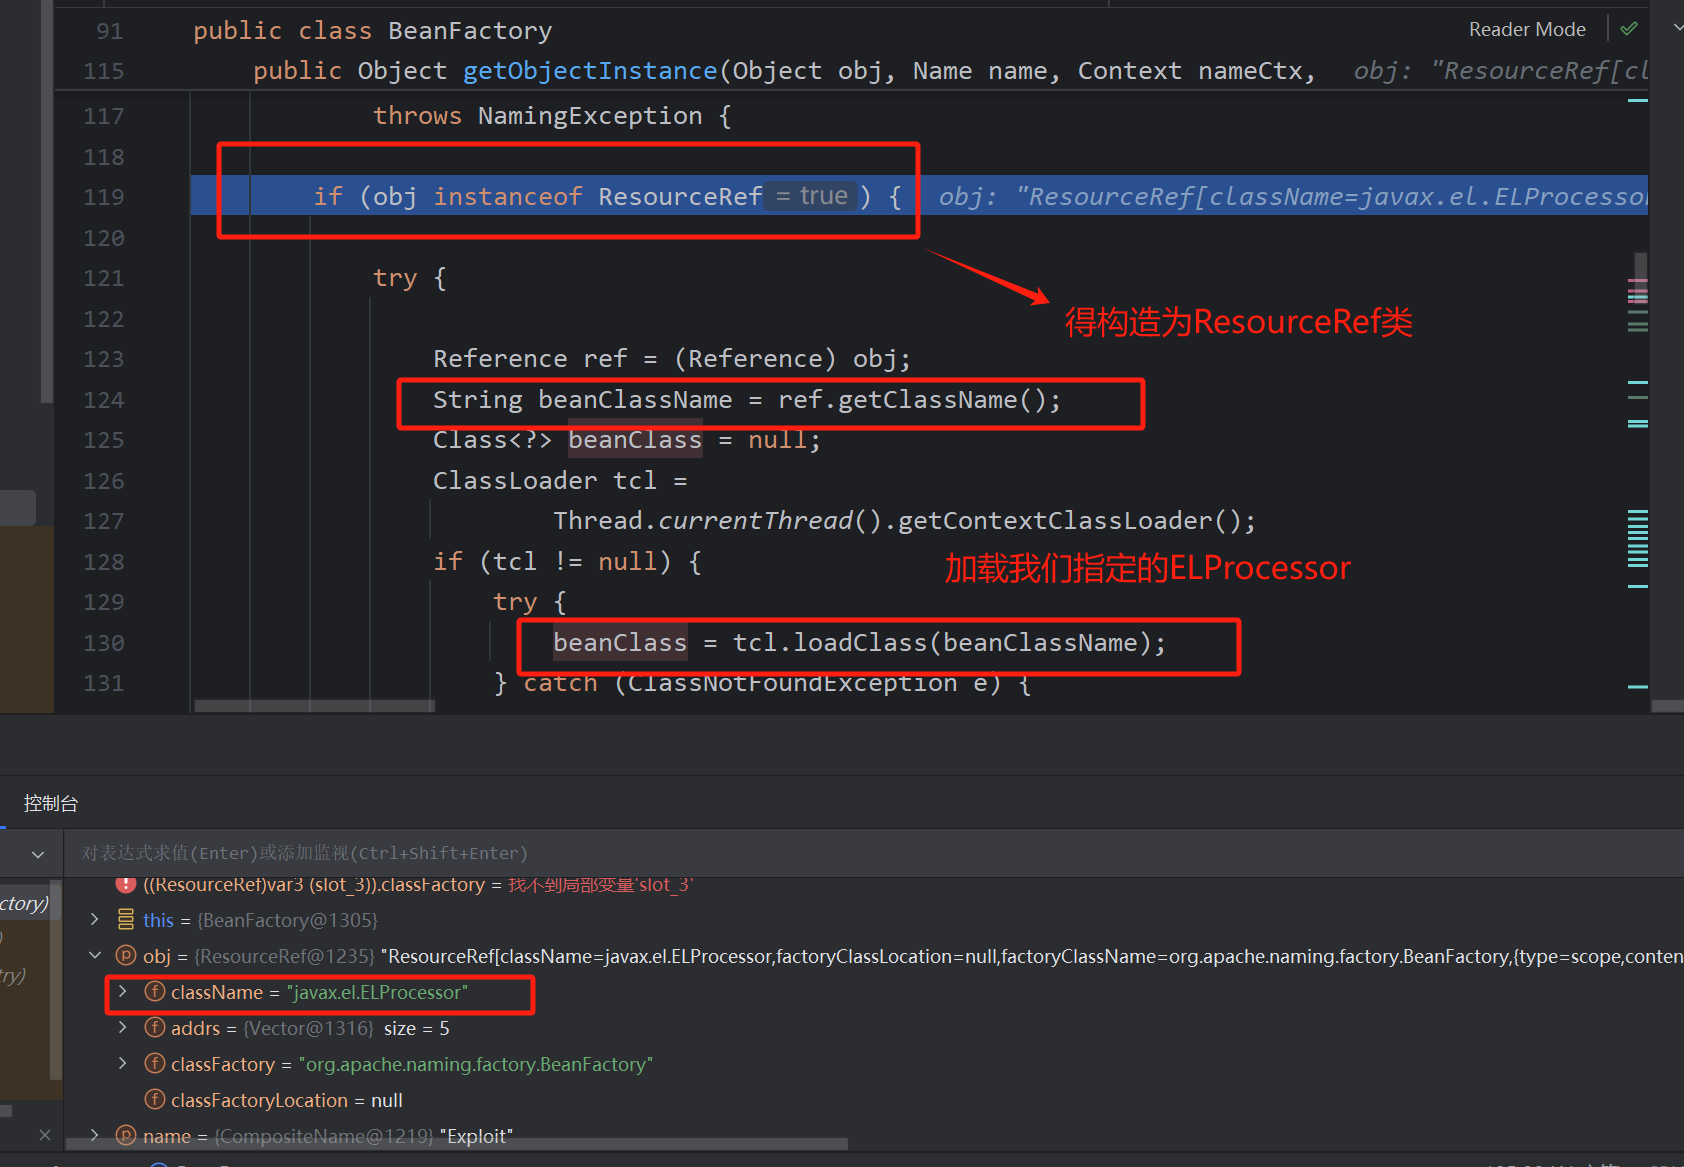Select the 'classFactoryLocation = null' row
The image size is (1684, 1167).
[287, 1100]
